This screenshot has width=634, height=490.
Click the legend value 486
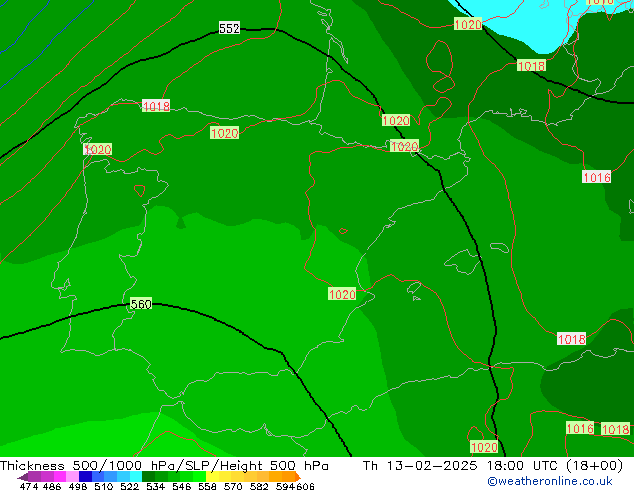(x=52, y=486)
